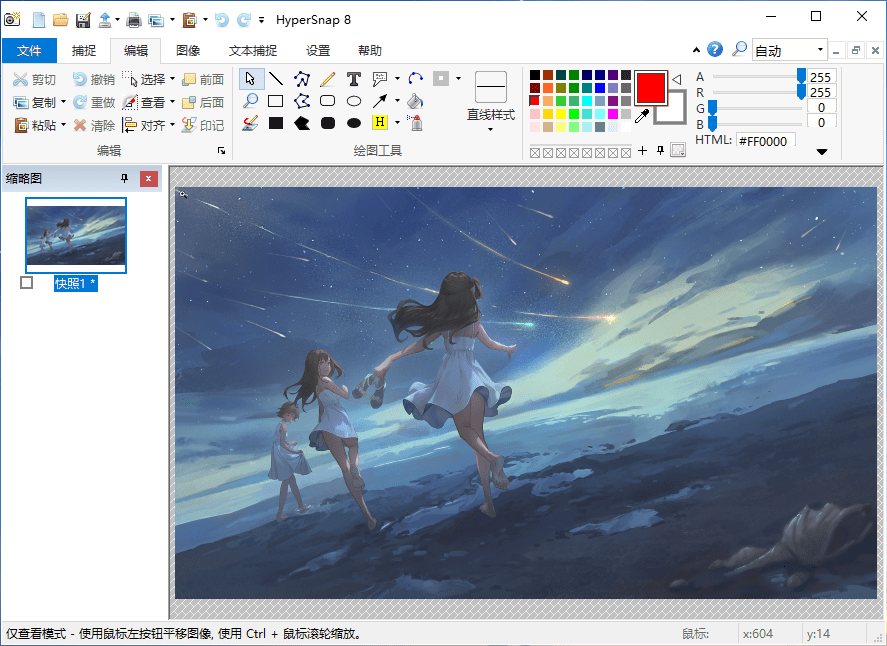Click the save floppy icon in title bar
The image size is (887, 646).
pyautogui.click(x=83, y=20)
